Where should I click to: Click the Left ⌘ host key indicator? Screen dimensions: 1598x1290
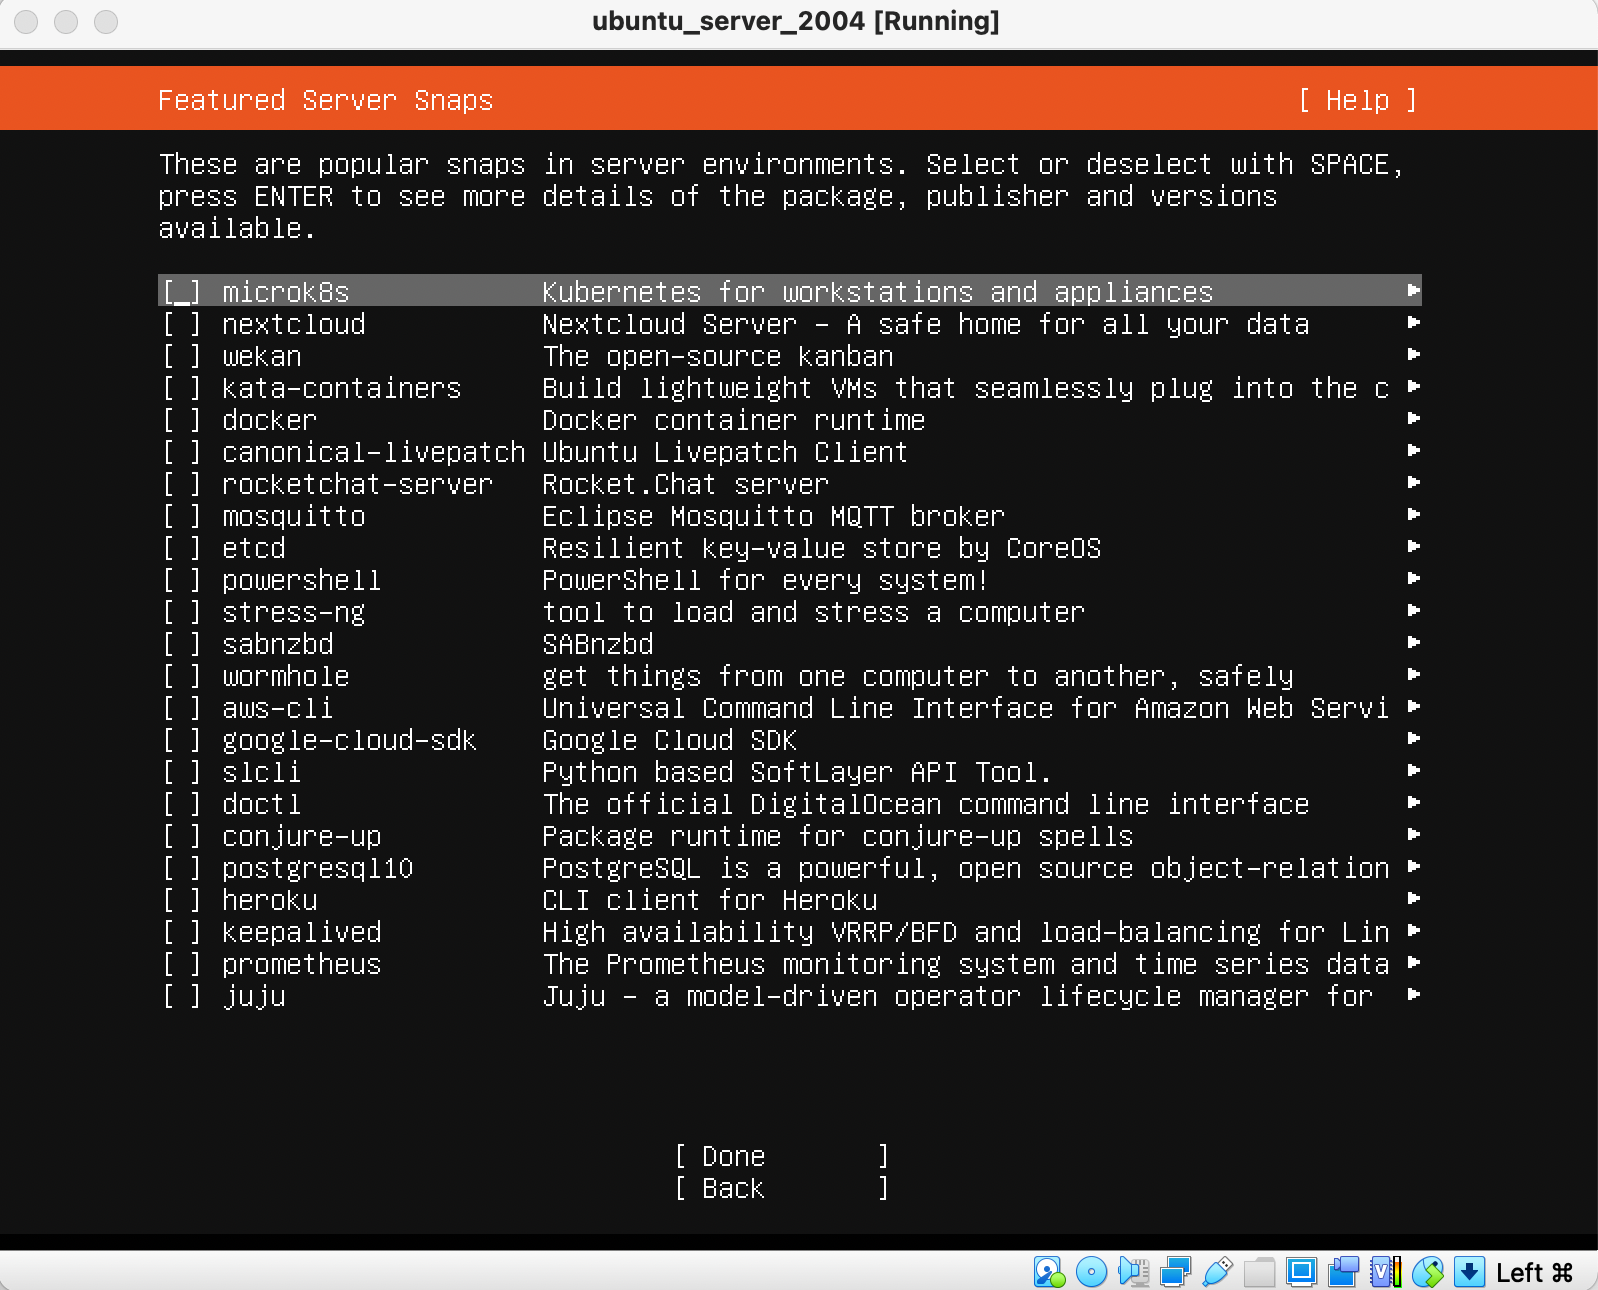tap(1534, 1272)
